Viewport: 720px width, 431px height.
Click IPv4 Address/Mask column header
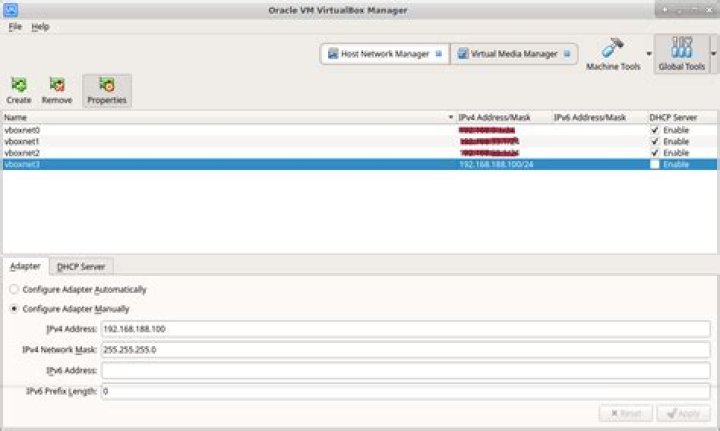495,118
